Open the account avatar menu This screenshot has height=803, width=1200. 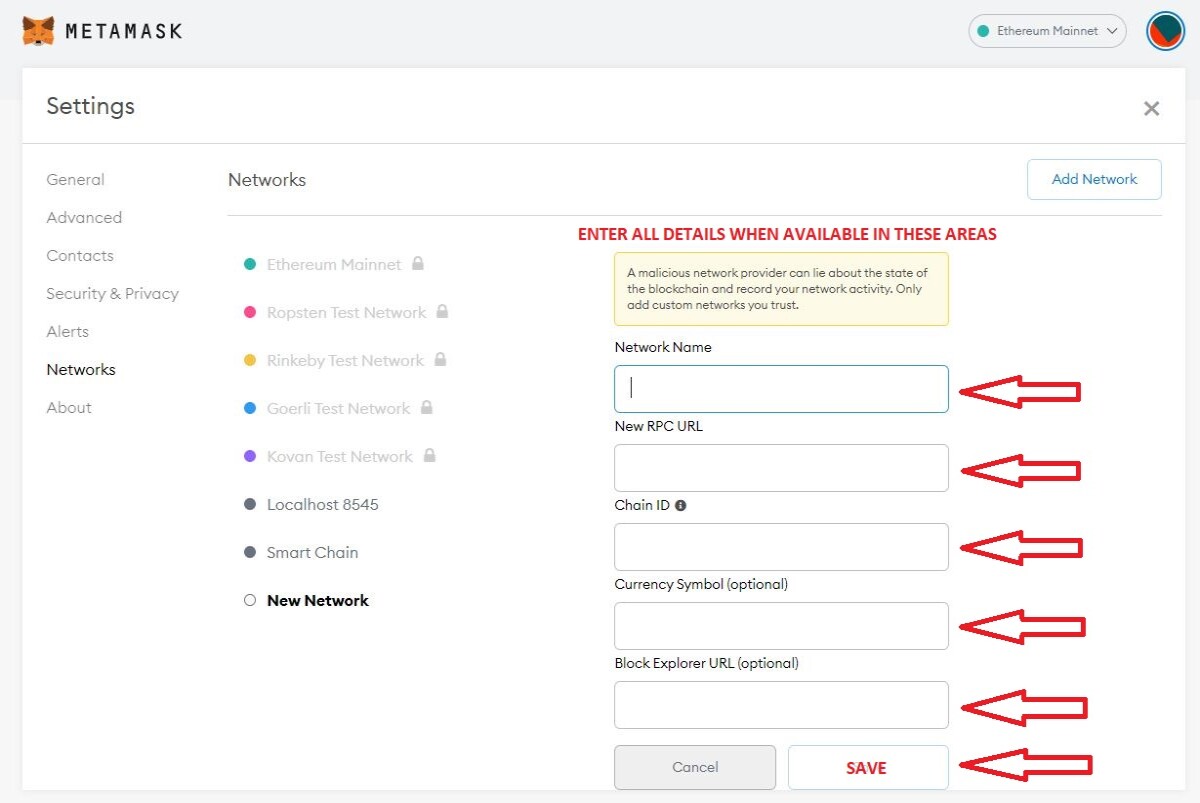point(1165,31)
